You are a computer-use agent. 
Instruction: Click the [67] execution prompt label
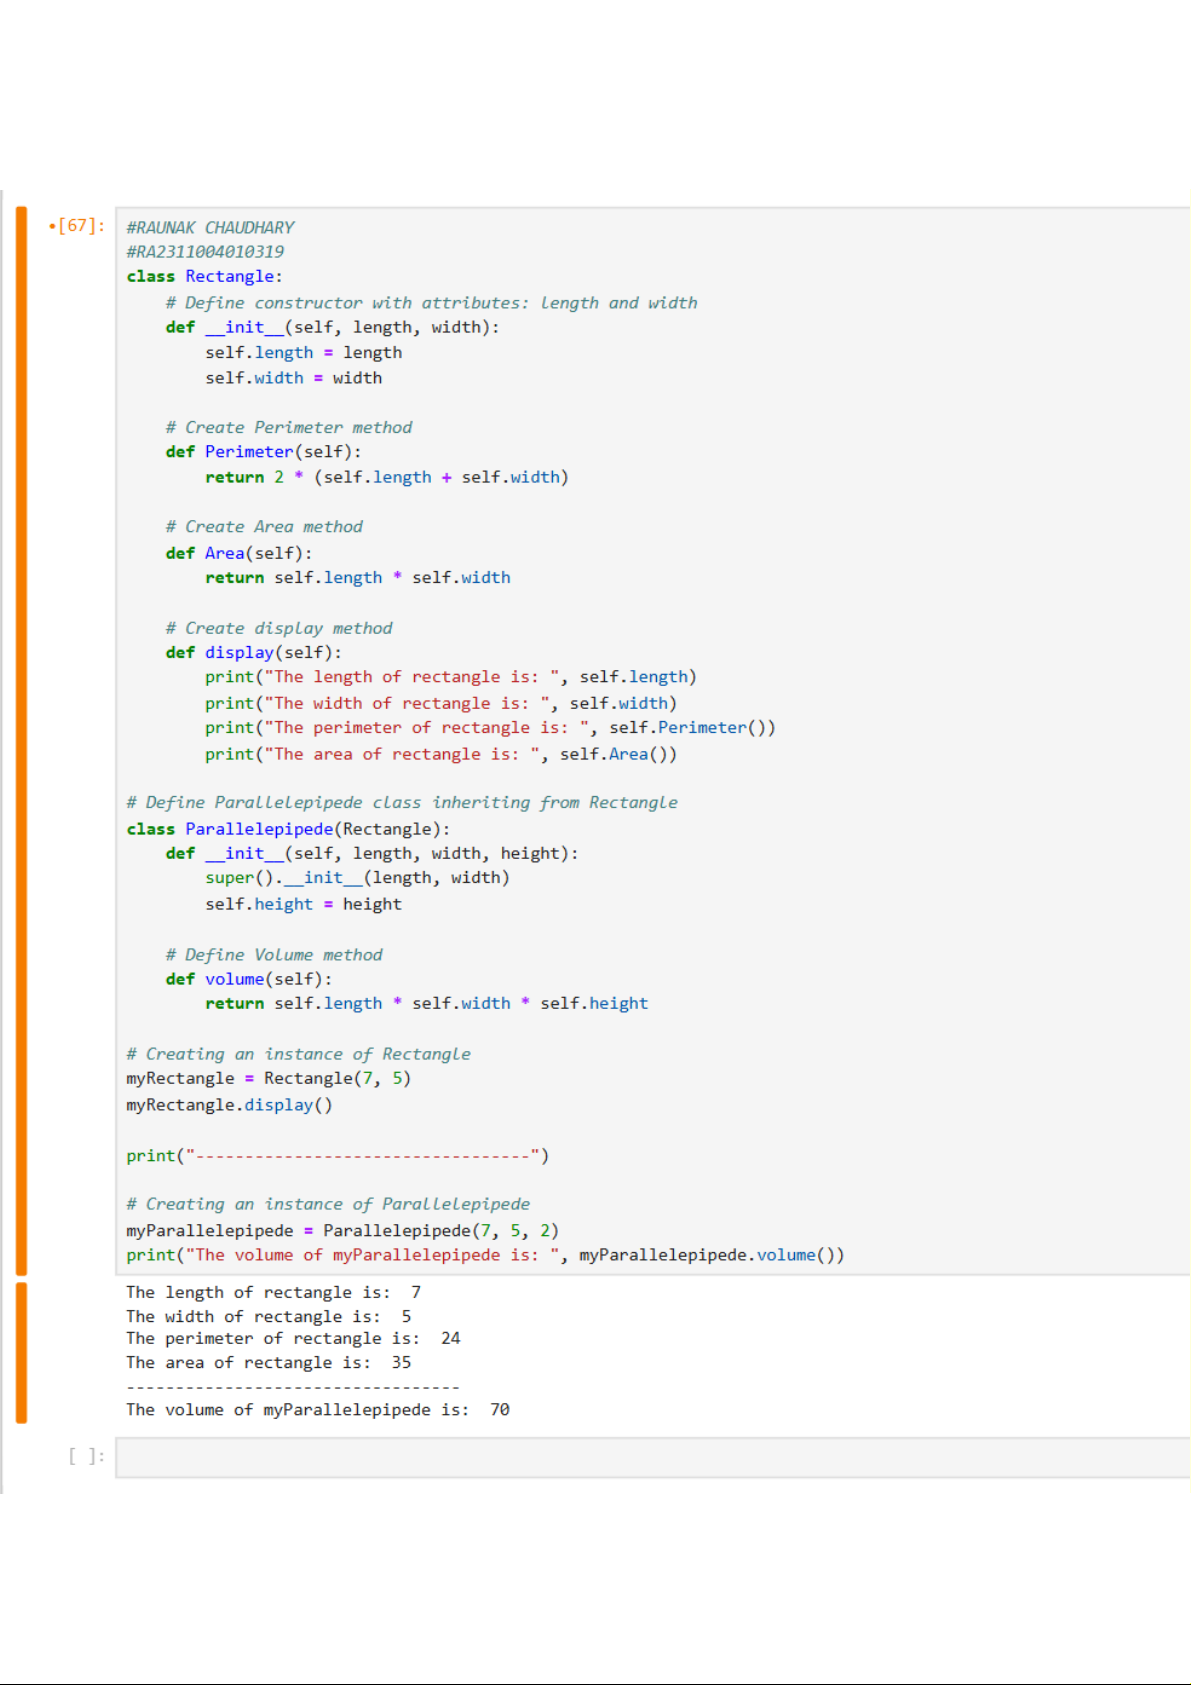tap(77, 226)
